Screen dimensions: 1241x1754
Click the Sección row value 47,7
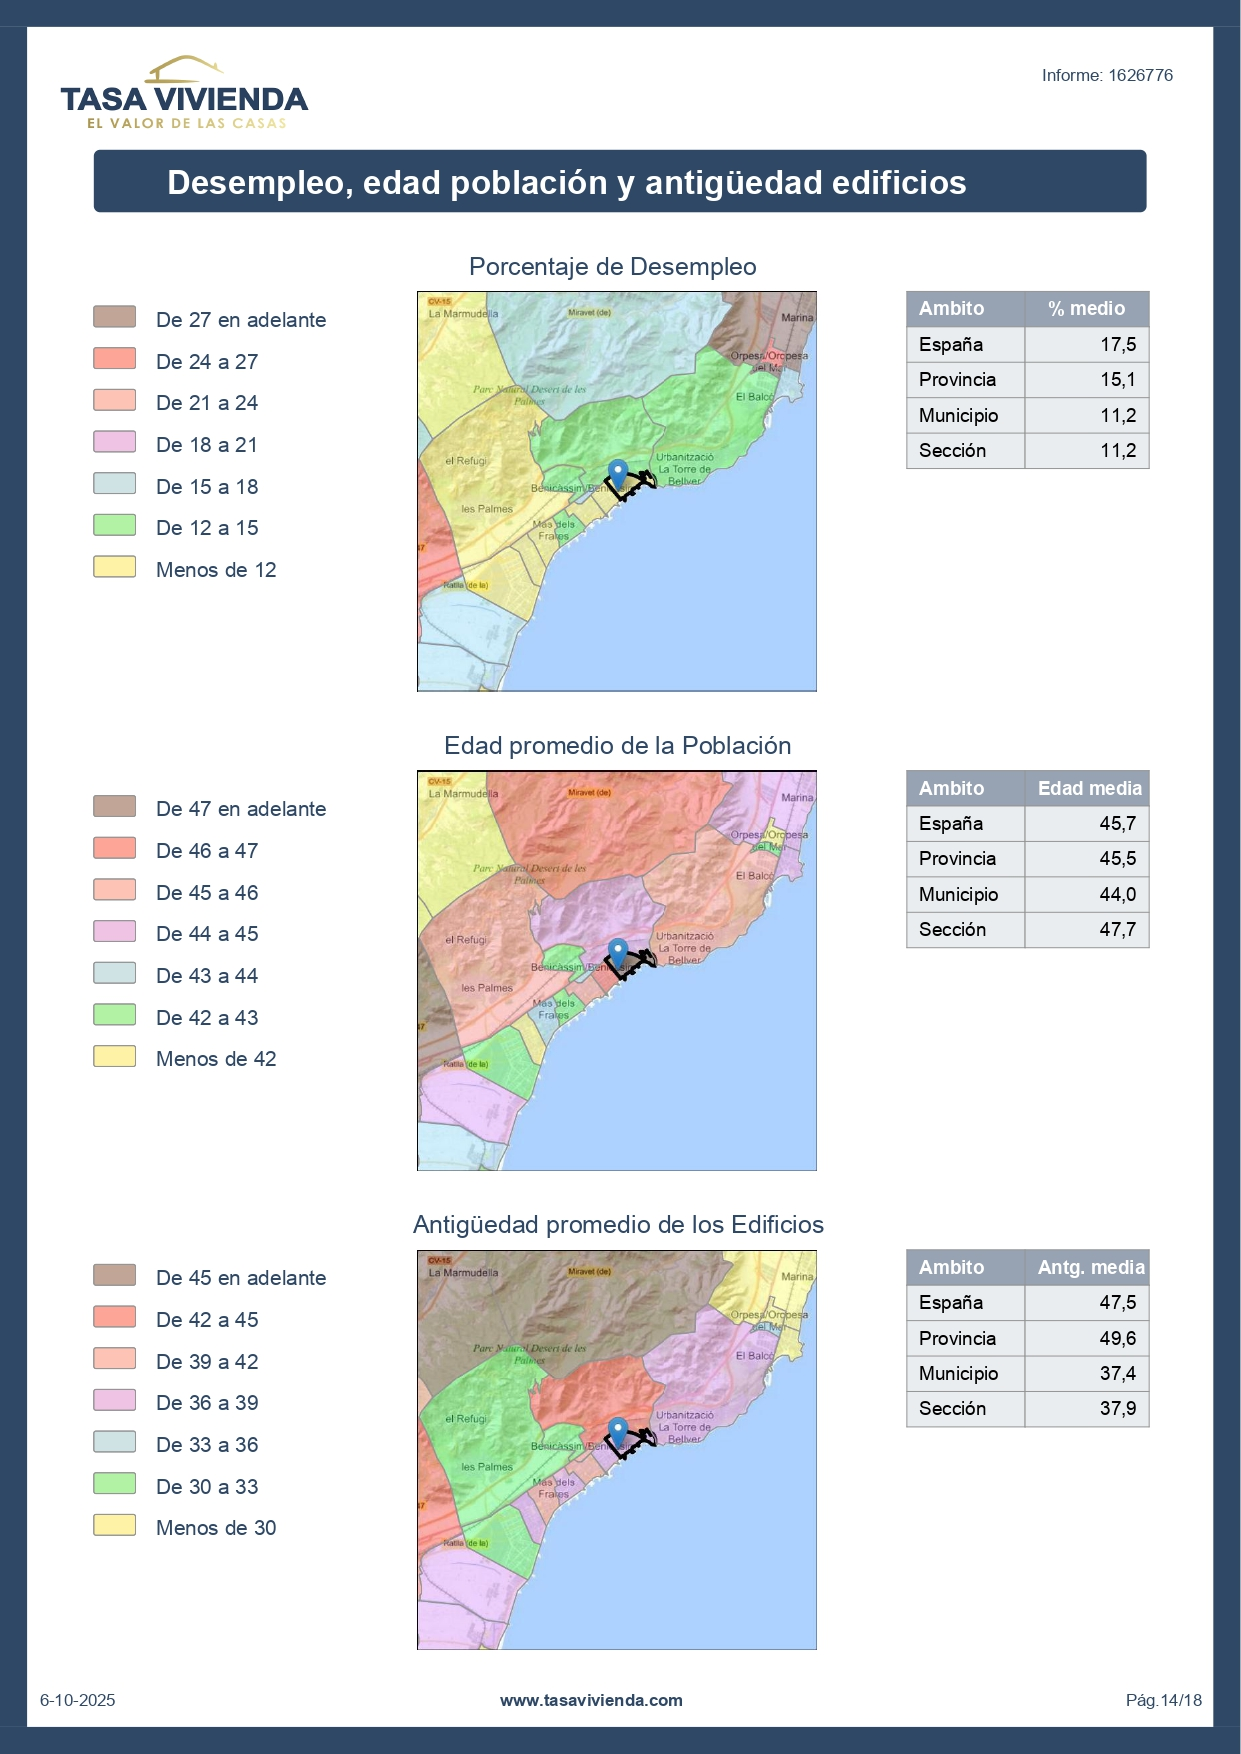point(1117,930)
